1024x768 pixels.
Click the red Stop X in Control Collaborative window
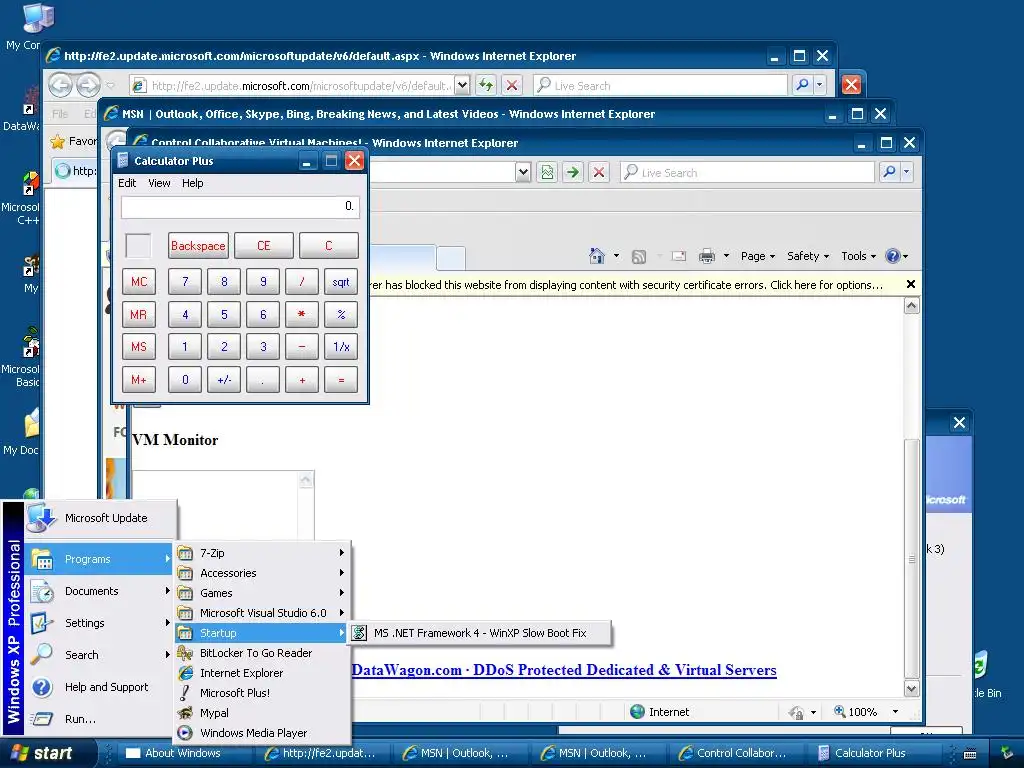pyautogui.click(x=598, y=172)
